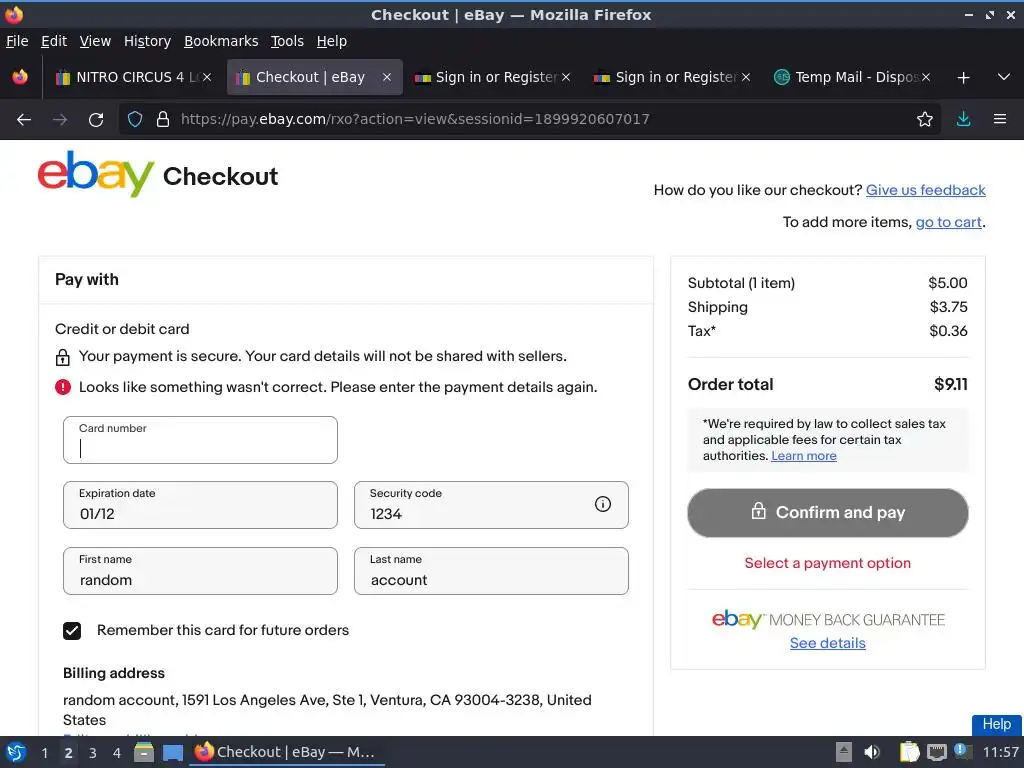Bookmark this page with star icon
Screen dimensions: 1024x768
coord(925,119)
